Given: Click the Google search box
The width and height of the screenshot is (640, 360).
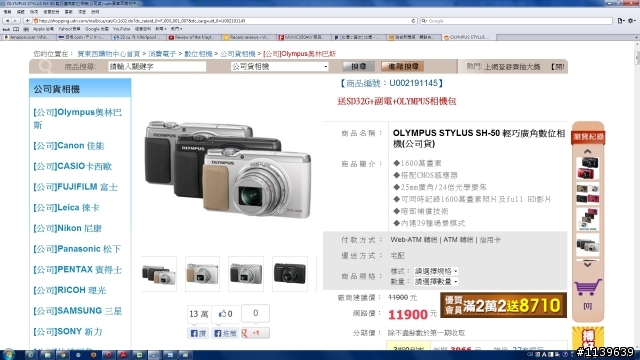Looking at the screenshot, I should pos(516,20).
